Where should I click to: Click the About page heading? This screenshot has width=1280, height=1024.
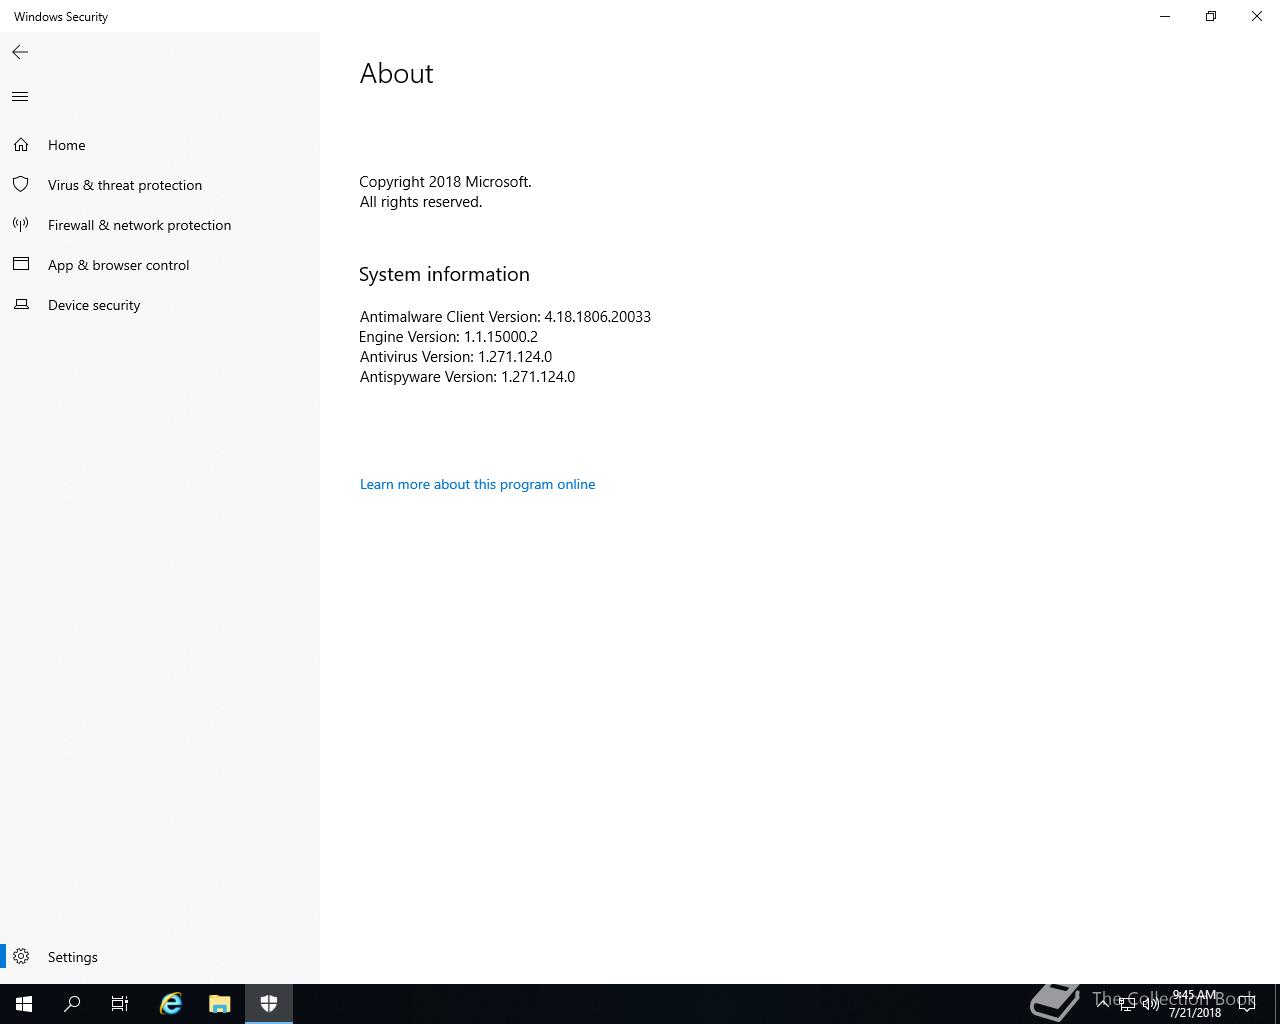[397, 74]
